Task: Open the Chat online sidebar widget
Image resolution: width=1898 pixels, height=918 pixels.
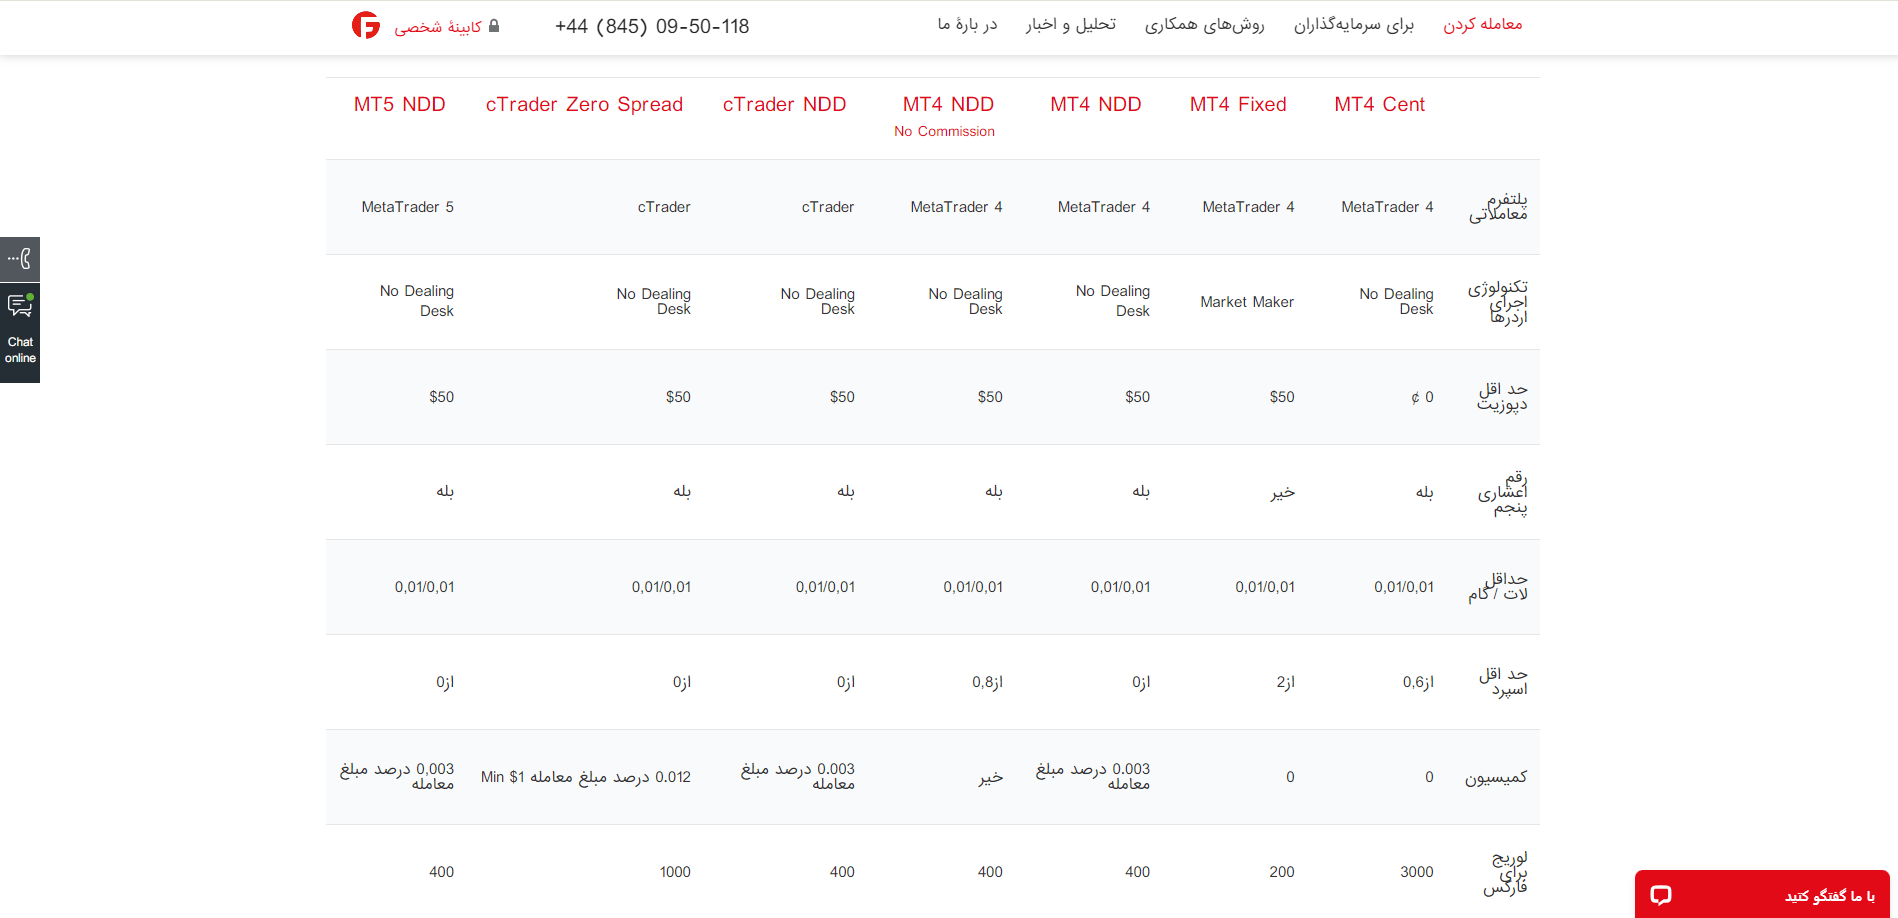Action: click(x=20, y=333)
